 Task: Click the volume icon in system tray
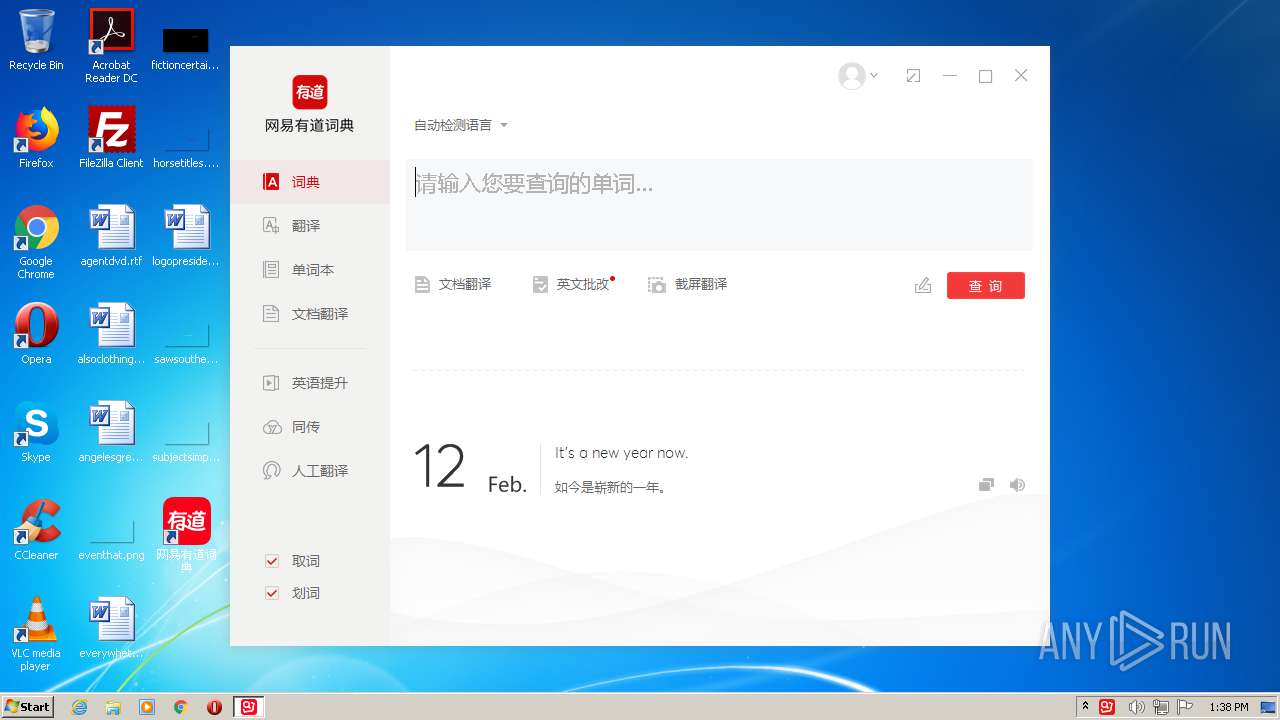(x=1137, y=707)
